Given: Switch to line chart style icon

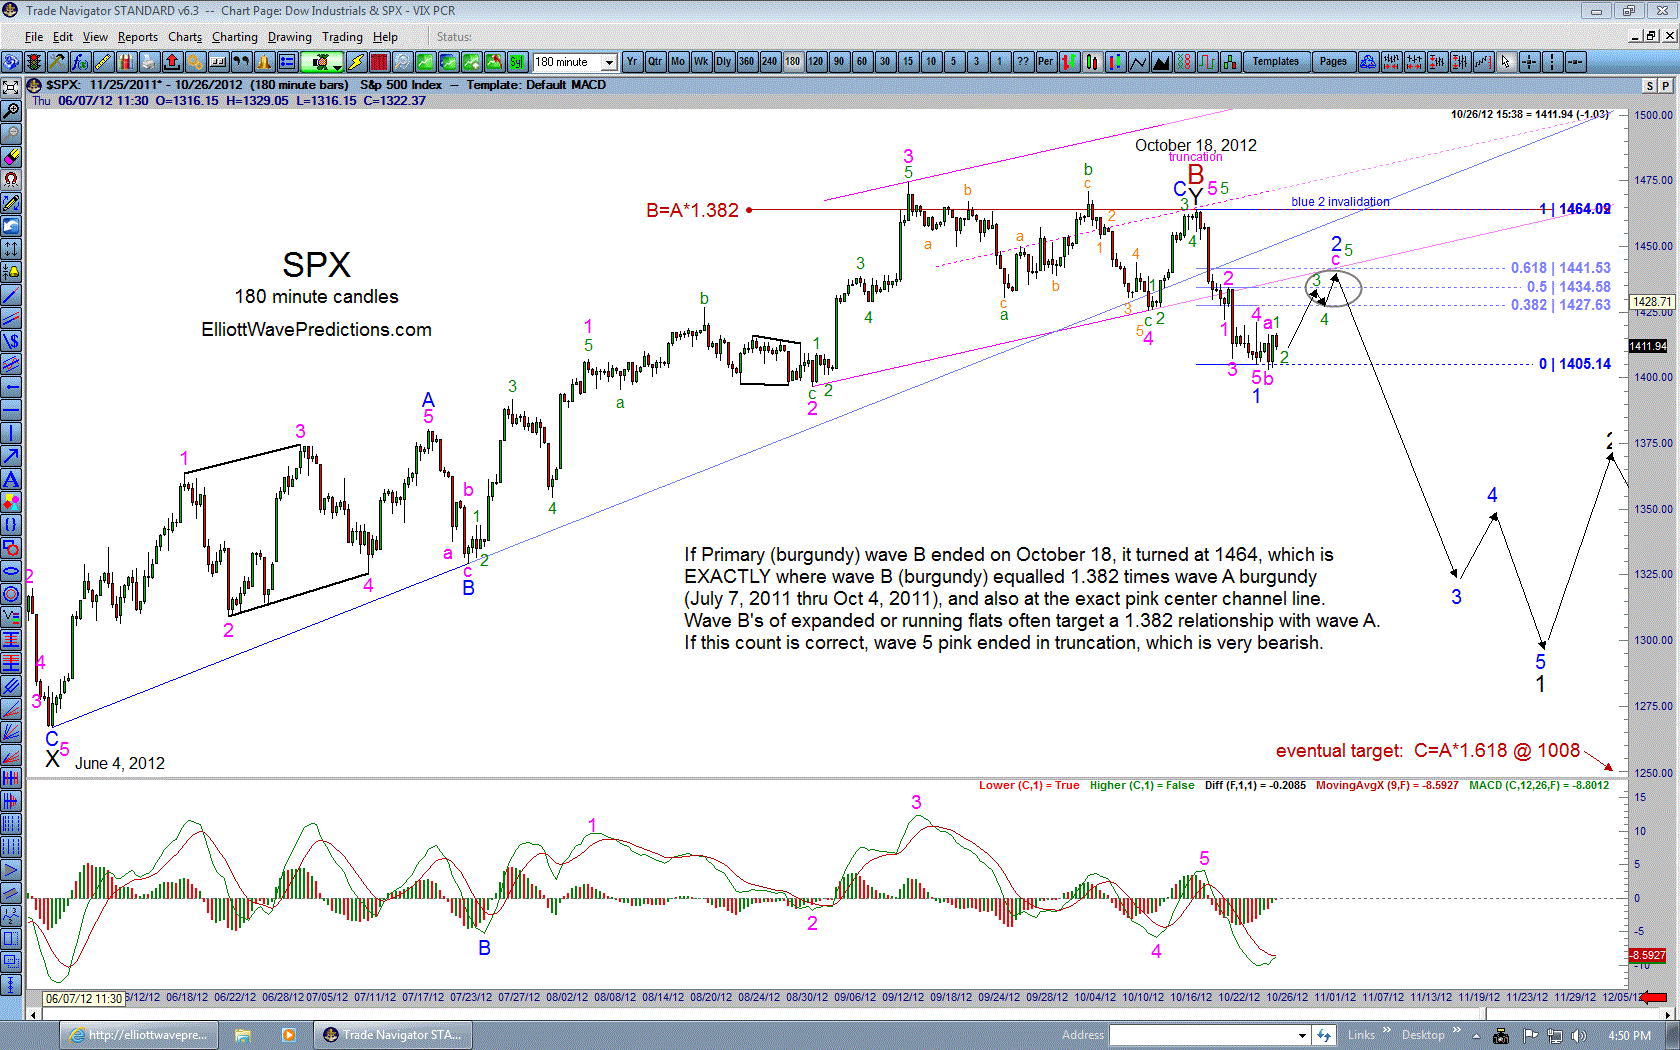Looking at the screenshot, I should (1139, 62).
